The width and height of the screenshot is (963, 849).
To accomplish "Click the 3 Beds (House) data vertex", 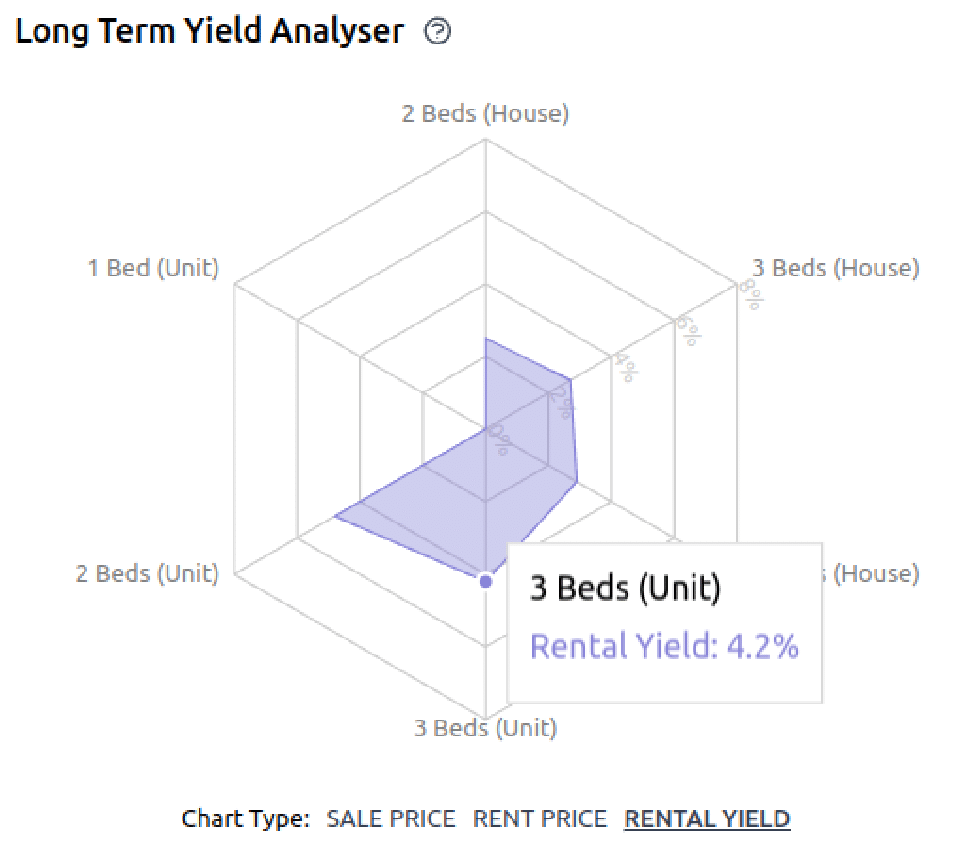I will tap(571, 380).
